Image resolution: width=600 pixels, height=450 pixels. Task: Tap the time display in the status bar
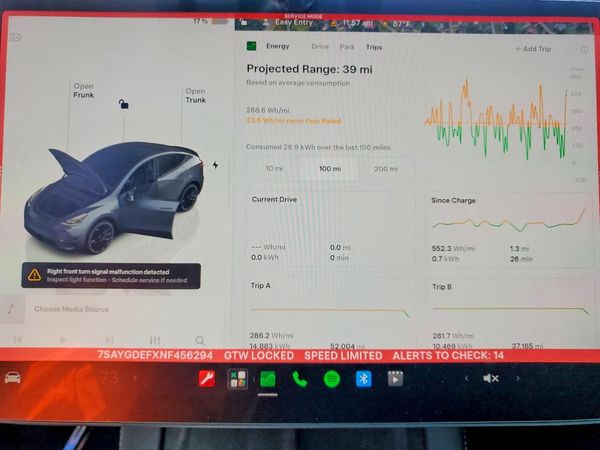pyautogui.click(x=358, y=23)
